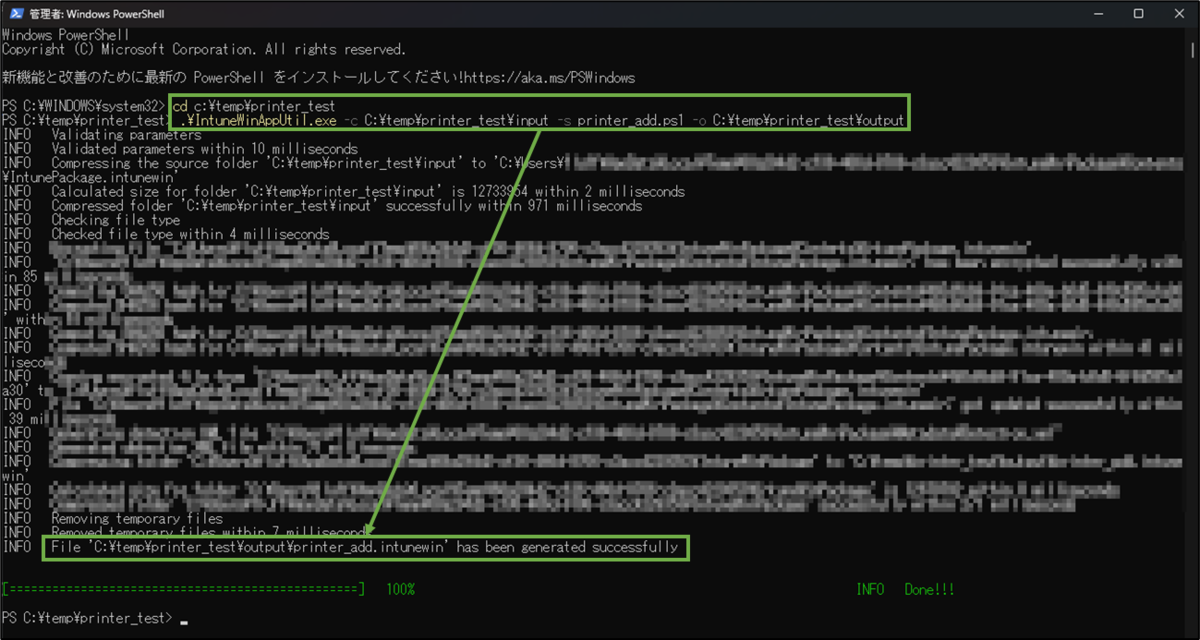Click the '100%' progress text

pos(400,590)
